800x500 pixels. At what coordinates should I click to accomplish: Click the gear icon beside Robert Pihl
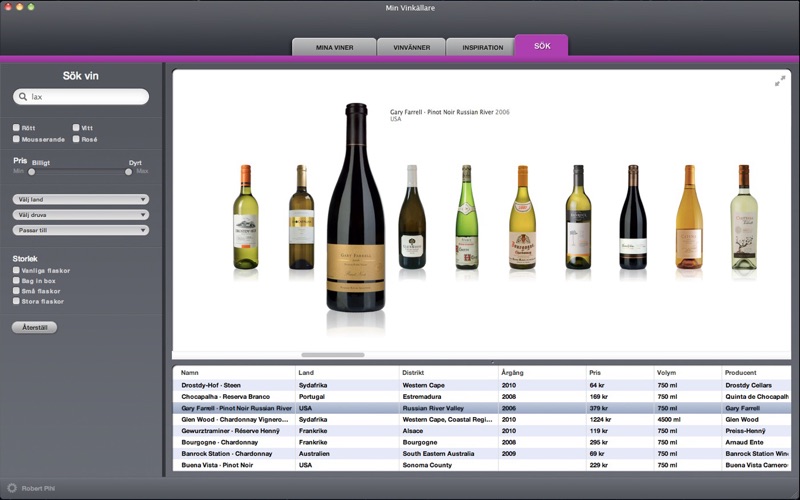pos(12,490)
